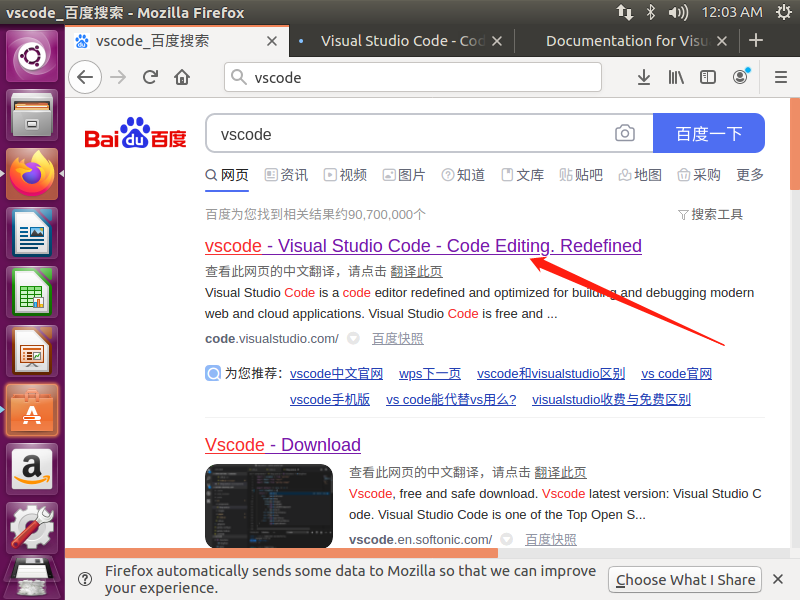Select Baidu 地图 category tab
This screenshot has height=600, width=800.
click(x=640, y=175)
